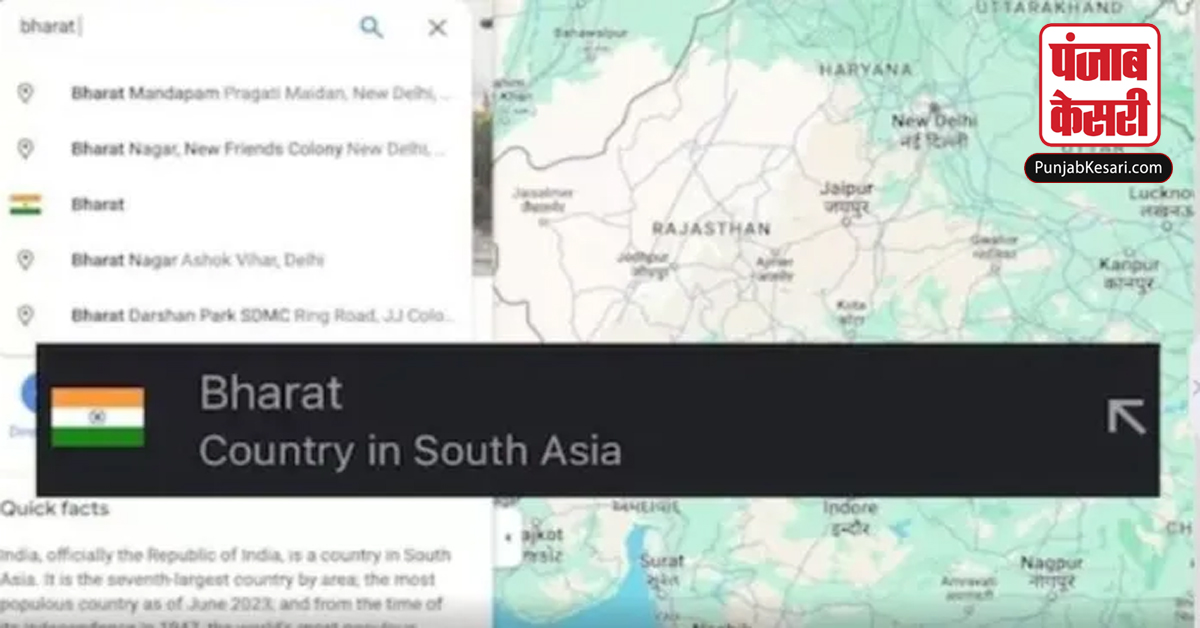Image resolution: width=1200 pixels, height=628 pixels.
Task: Click the search magnifier icon
Action: point(371,28)
